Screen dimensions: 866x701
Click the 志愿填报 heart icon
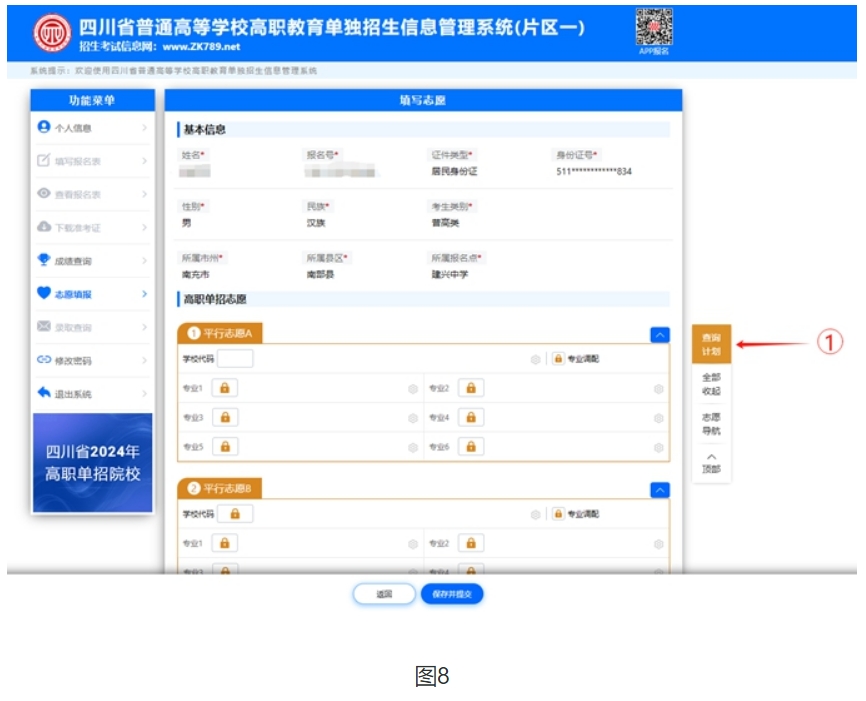pos(44,294)
